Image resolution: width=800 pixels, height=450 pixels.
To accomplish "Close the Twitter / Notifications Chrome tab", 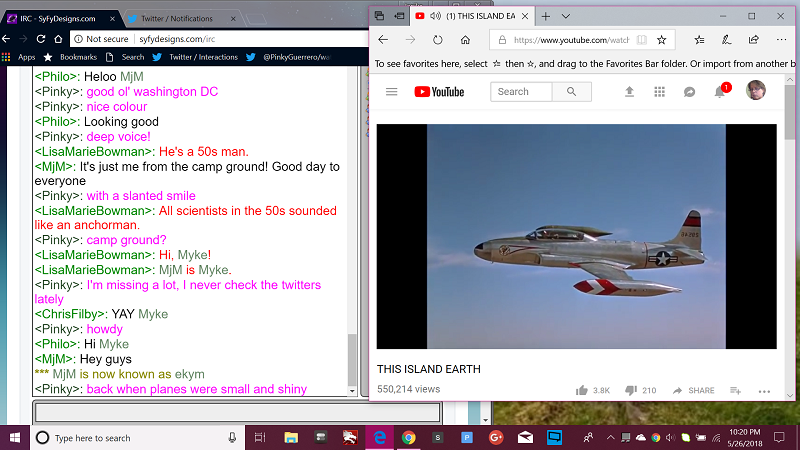I will tap(233, 19).
